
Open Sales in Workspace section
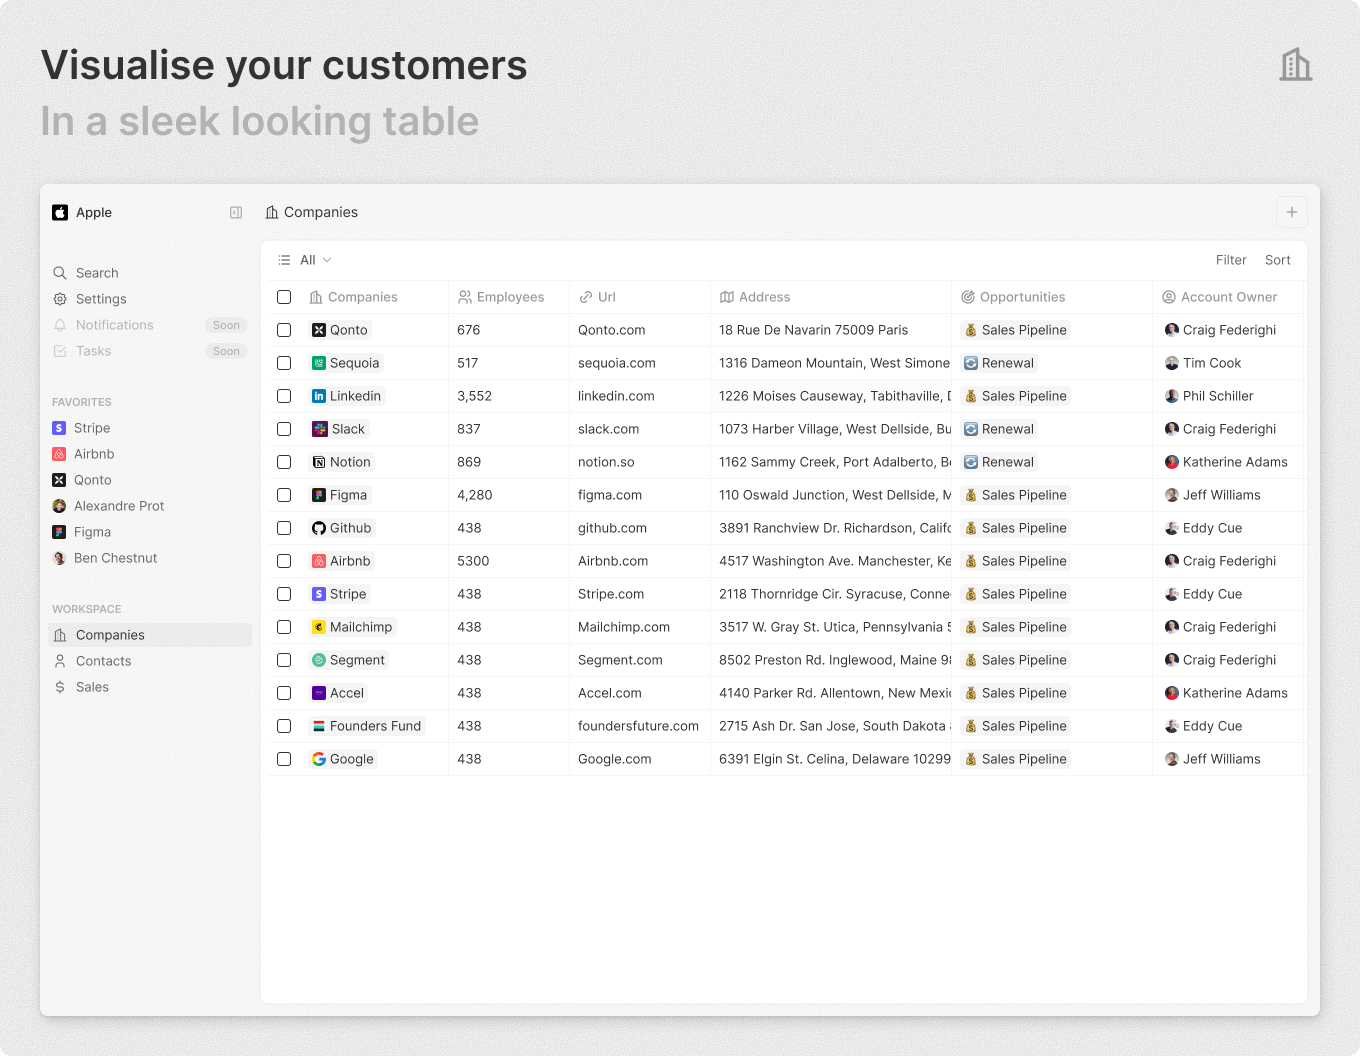tap(92, 687)
